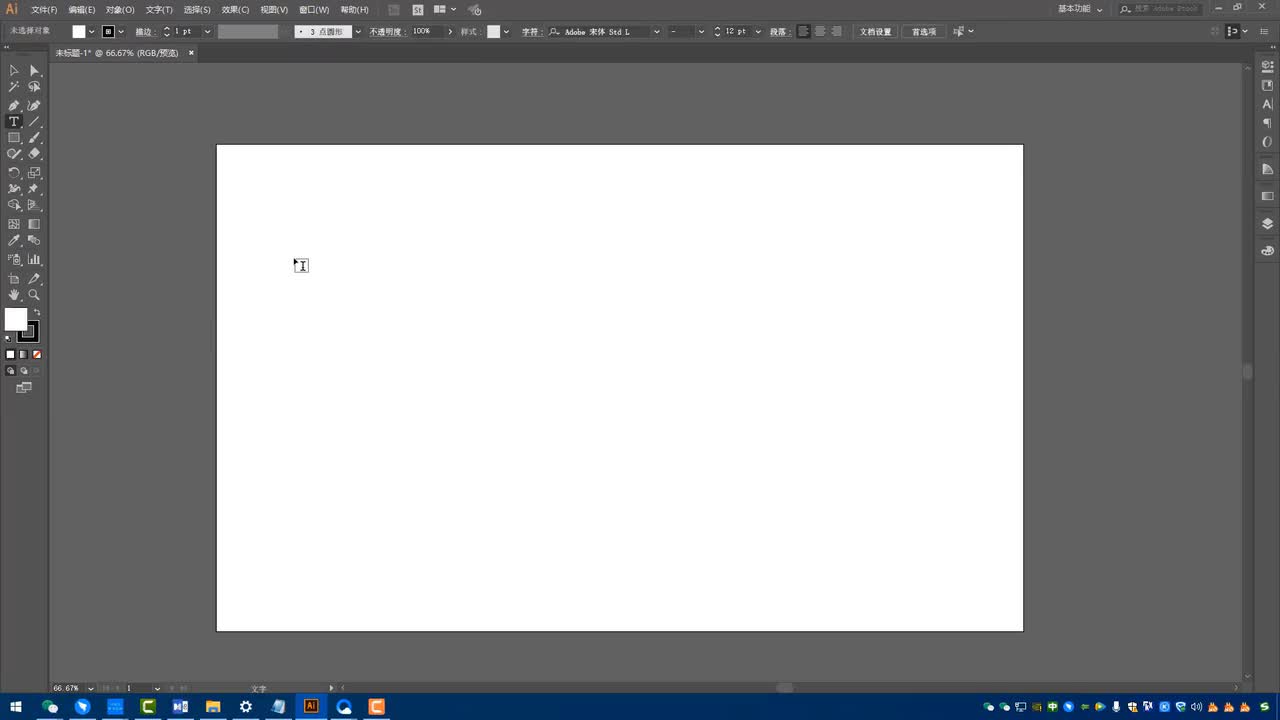Open the zoom level 66.67% dropdown
Screen dimensions: 1280x720
pos(91,688)
